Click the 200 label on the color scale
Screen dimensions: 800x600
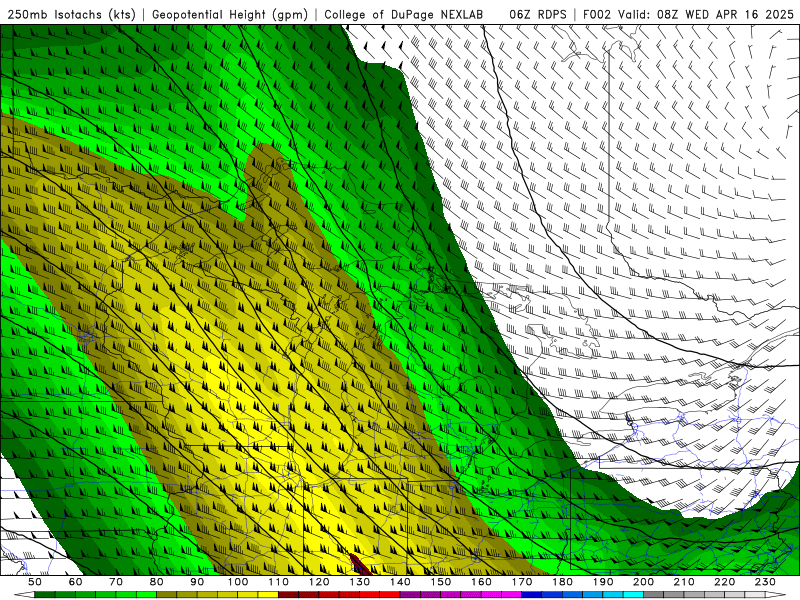643,582
